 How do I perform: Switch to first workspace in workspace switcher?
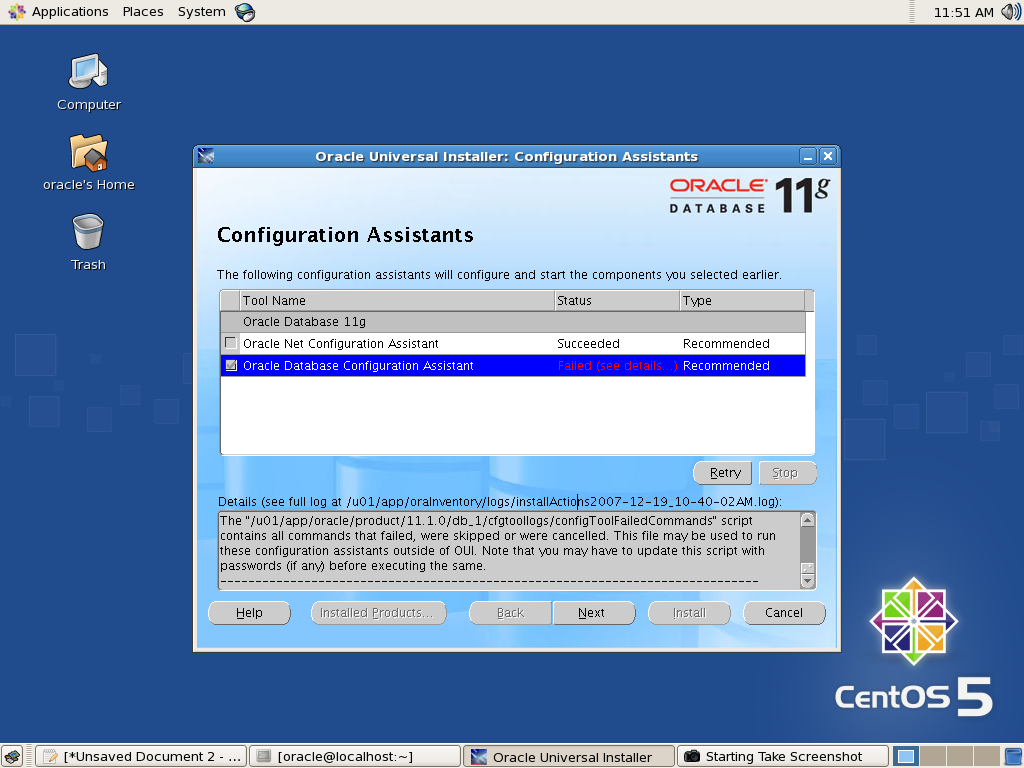pyautogui.click(x=906, y=756)
